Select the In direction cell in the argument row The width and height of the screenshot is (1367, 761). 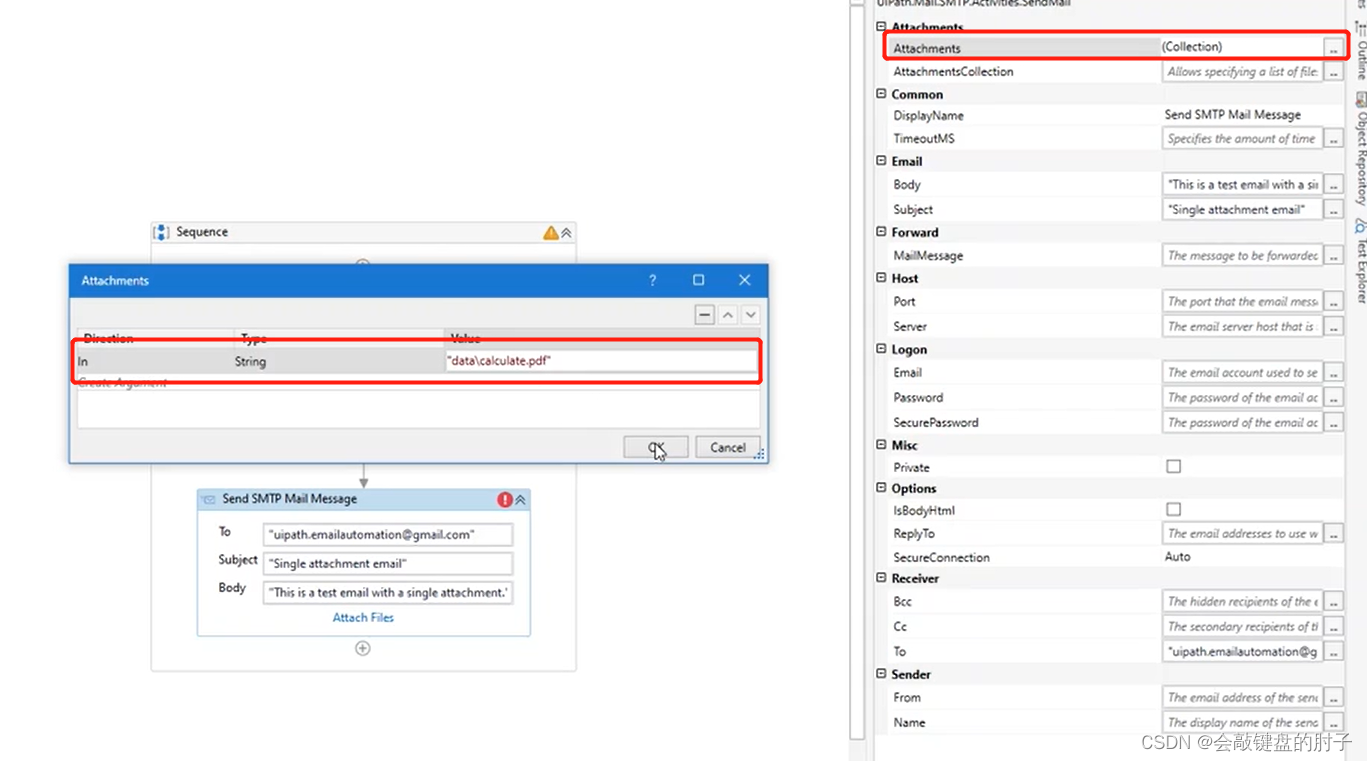[155, 361]
